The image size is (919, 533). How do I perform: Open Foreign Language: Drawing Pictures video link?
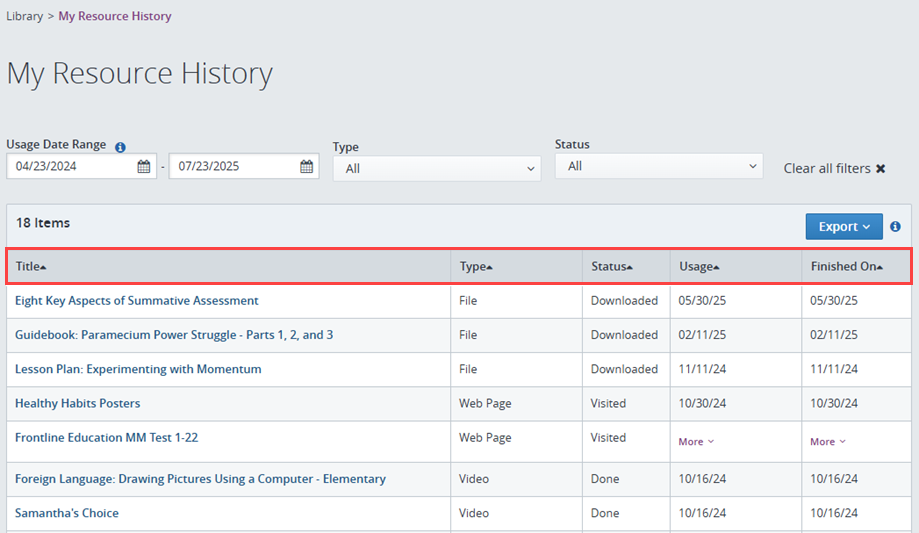pyautogui.click(x=200, y=478)
